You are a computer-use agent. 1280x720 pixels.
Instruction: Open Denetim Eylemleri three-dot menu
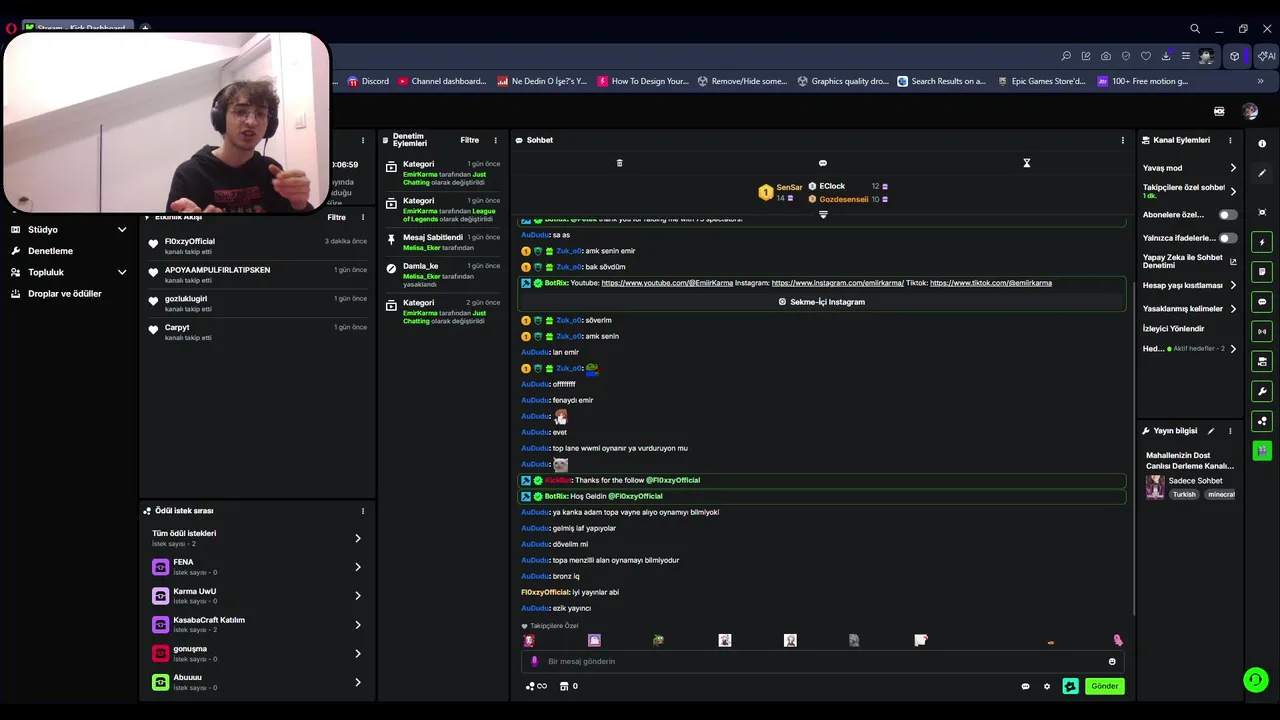[495, 140]
